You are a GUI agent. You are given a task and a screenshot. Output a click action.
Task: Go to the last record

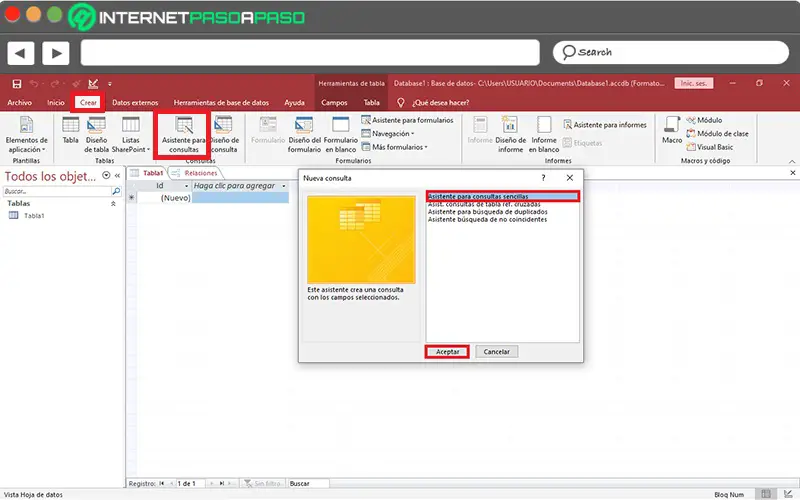[x=221, y=483]
